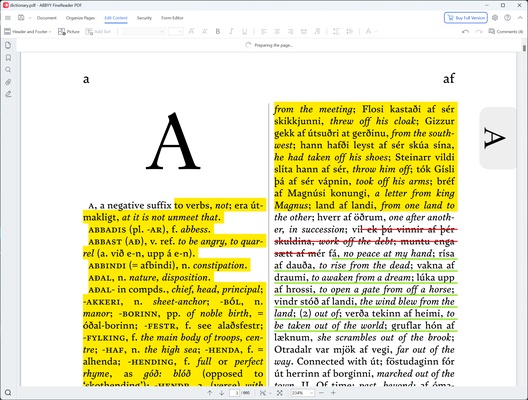Click the rotated A side tab
The image size is (528, 400).
pyautogui.click(x=497, y=138)
